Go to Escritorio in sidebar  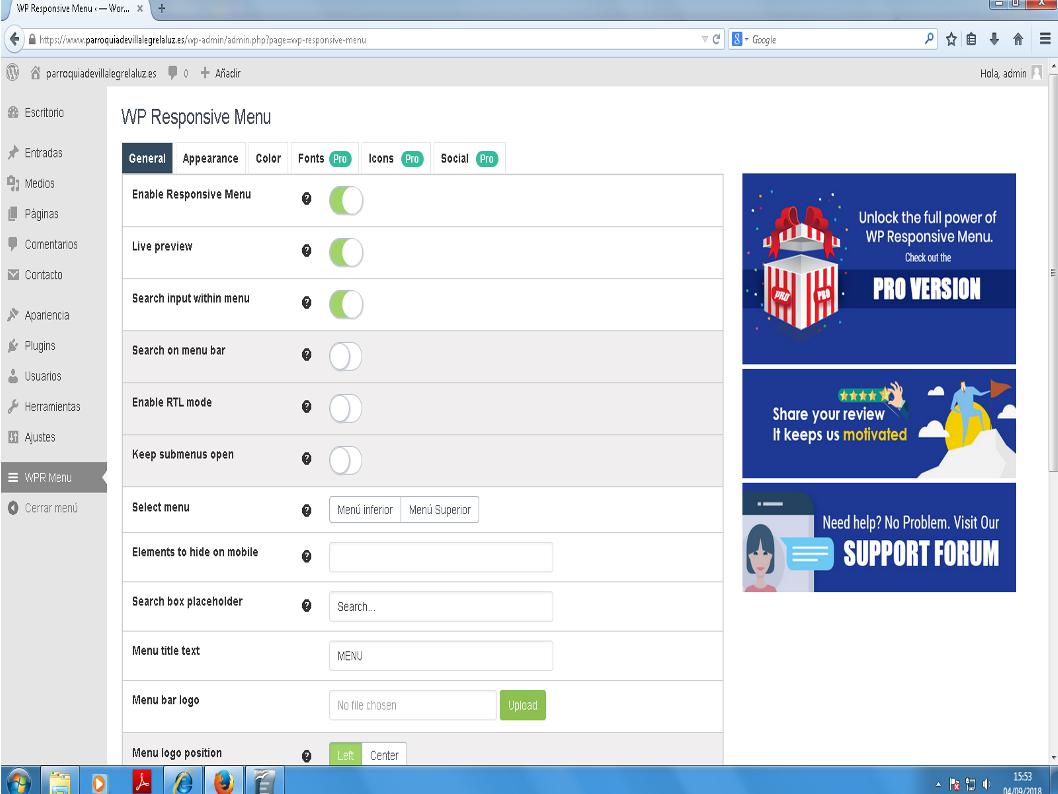(44, 113)
